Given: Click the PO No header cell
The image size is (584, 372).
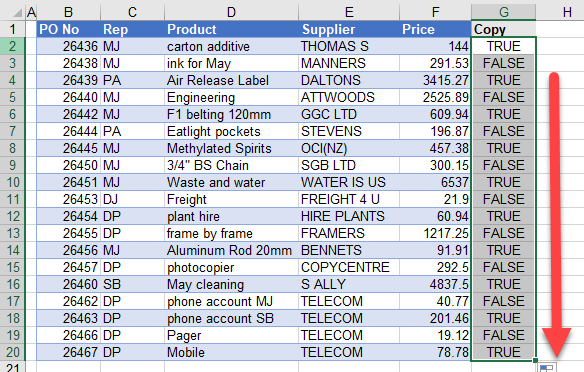Looking at the screenshot, I should pos(69,29).
